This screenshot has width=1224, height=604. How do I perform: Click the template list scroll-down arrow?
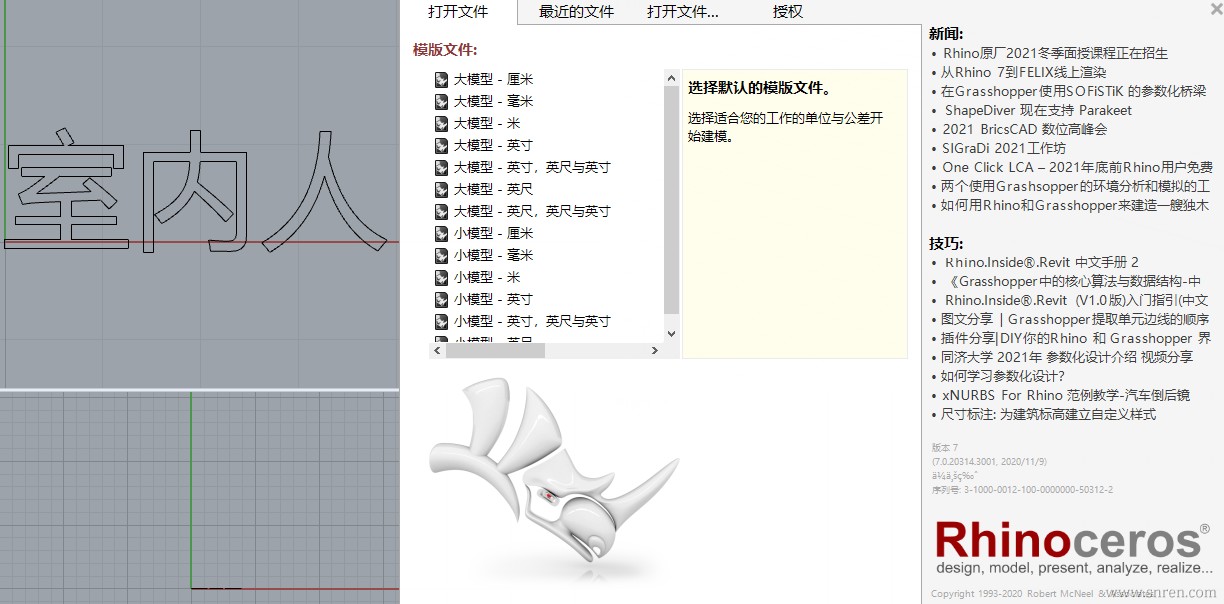pyautogui.click(x=671, y=334)
